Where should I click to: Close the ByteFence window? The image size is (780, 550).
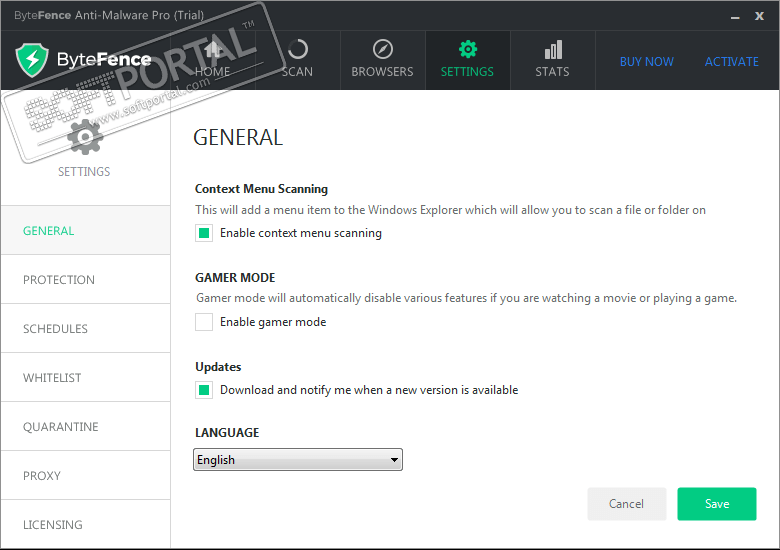point(759,16)
